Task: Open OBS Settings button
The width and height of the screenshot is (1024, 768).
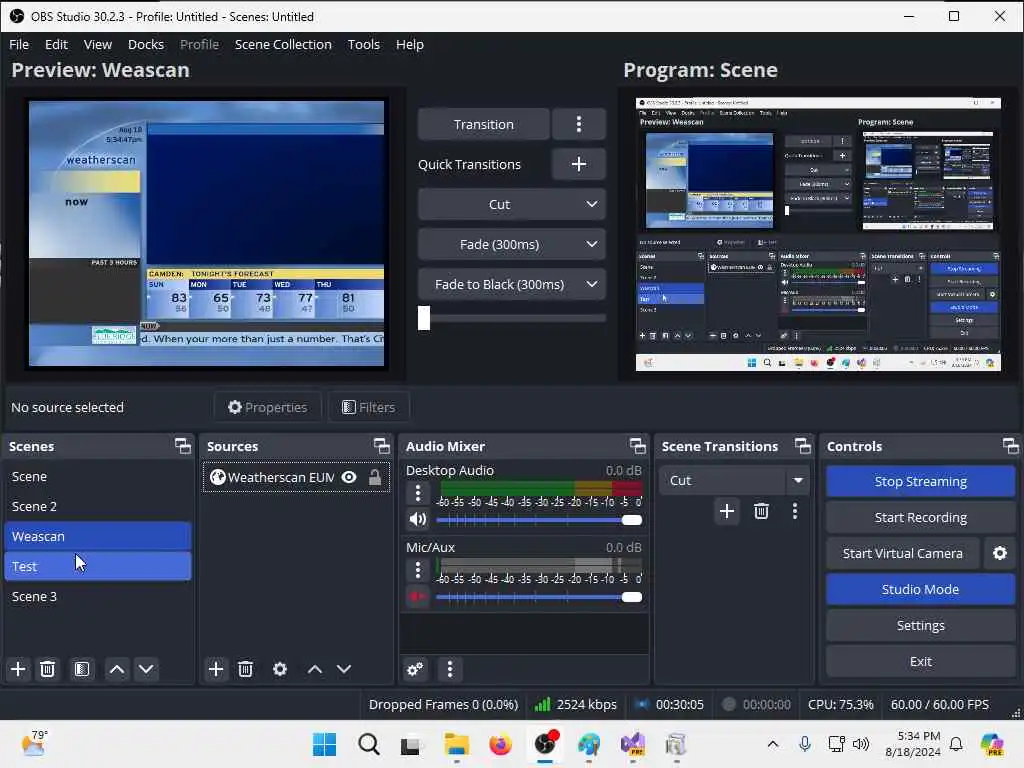Action: click(x=920, y=625)
